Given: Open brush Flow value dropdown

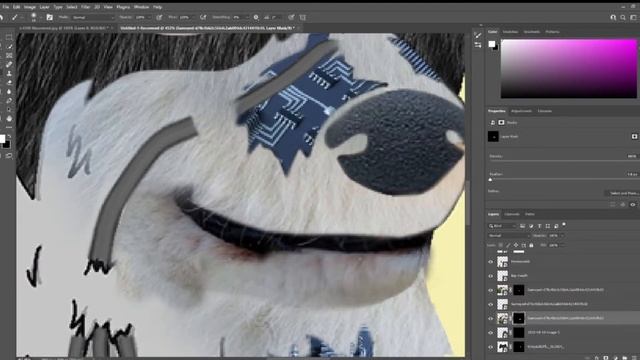Looking at the screenshot, I should pyautogui.click(x=186, y=17).
